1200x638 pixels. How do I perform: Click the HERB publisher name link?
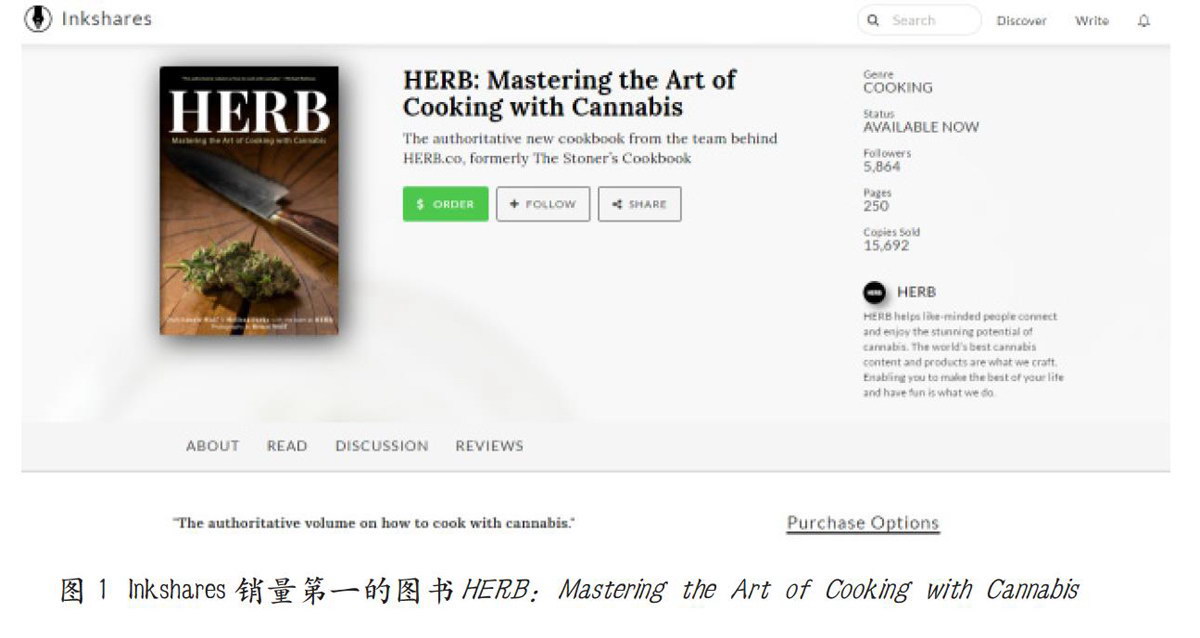pos(916,292)
